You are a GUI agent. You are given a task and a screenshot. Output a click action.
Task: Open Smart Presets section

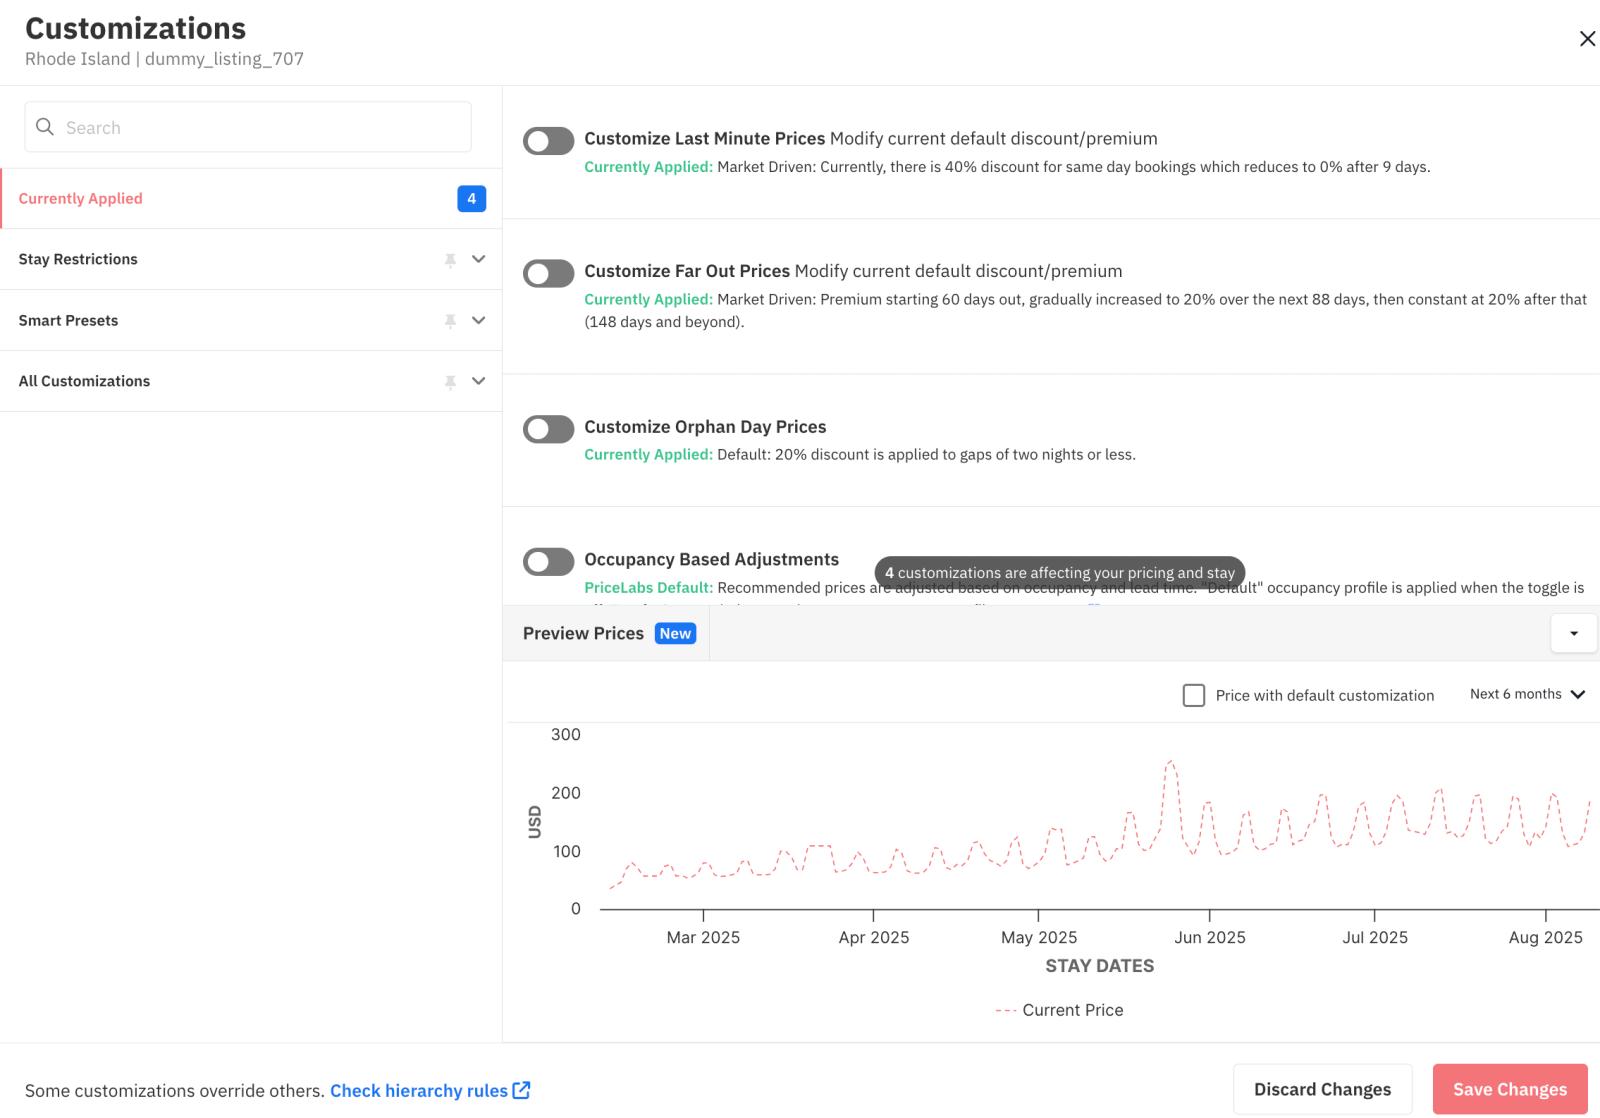(x=251, y=320)
